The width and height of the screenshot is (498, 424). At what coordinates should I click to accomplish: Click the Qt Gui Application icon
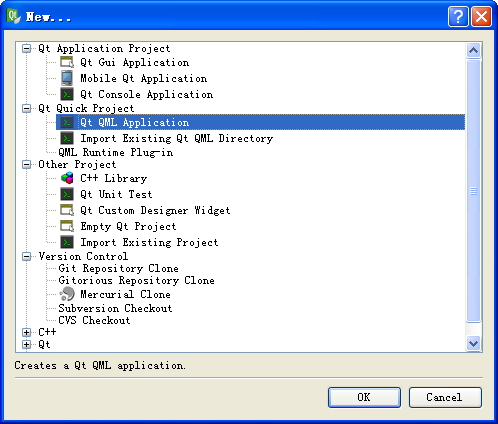pos(67,62)
